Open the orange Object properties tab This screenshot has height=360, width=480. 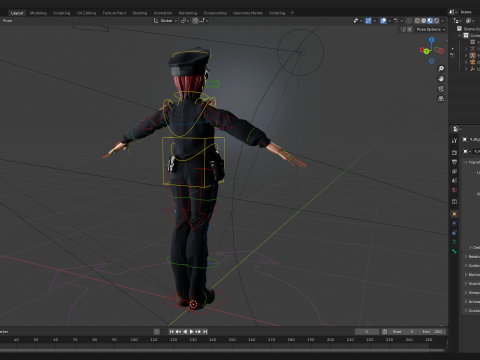pos(454,214)
